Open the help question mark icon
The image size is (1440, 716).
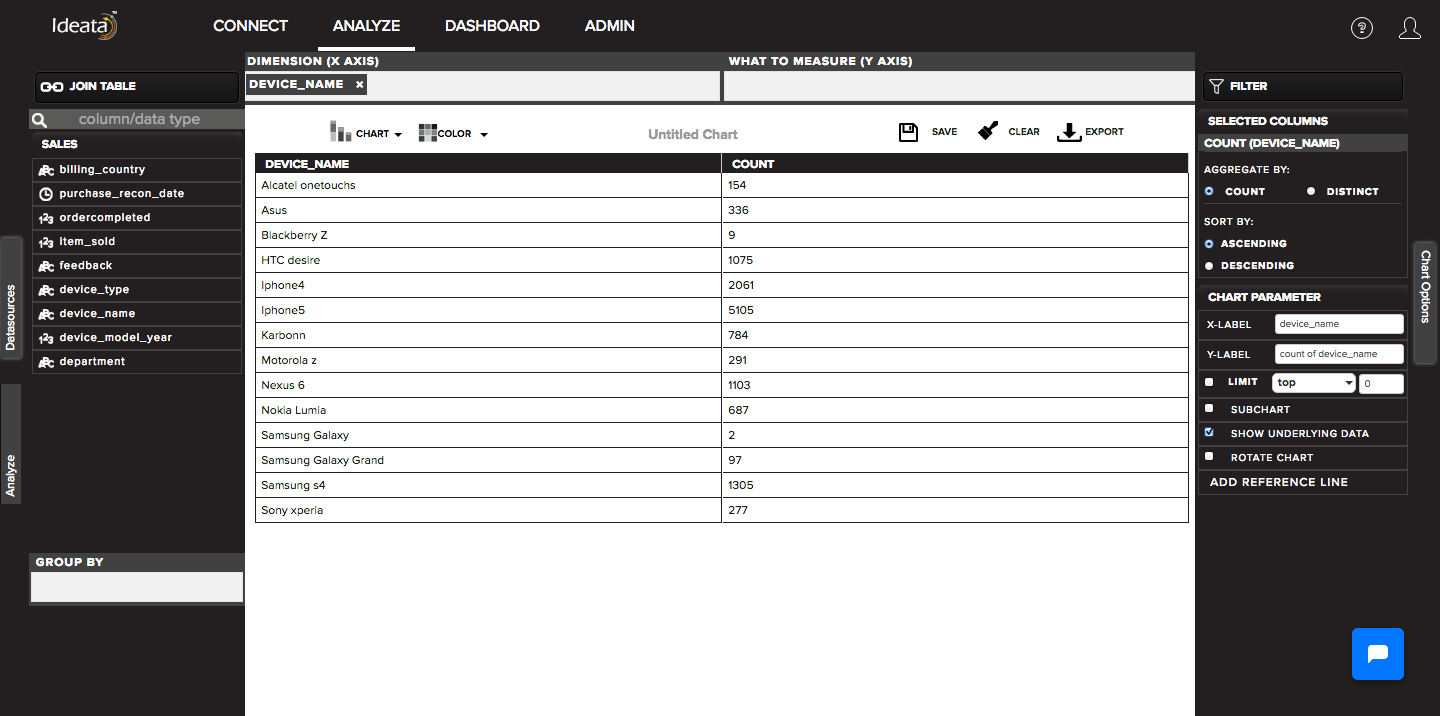point(1362,28)
